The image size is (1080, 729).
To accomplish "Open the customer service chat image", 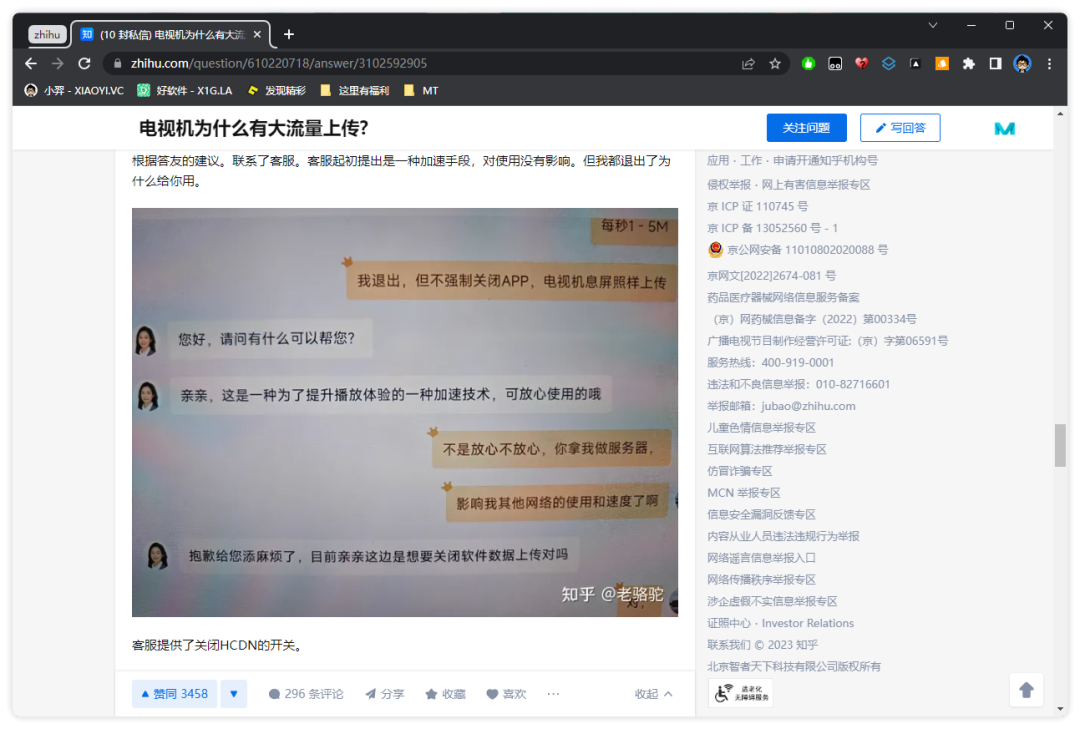I will [405, 412].
